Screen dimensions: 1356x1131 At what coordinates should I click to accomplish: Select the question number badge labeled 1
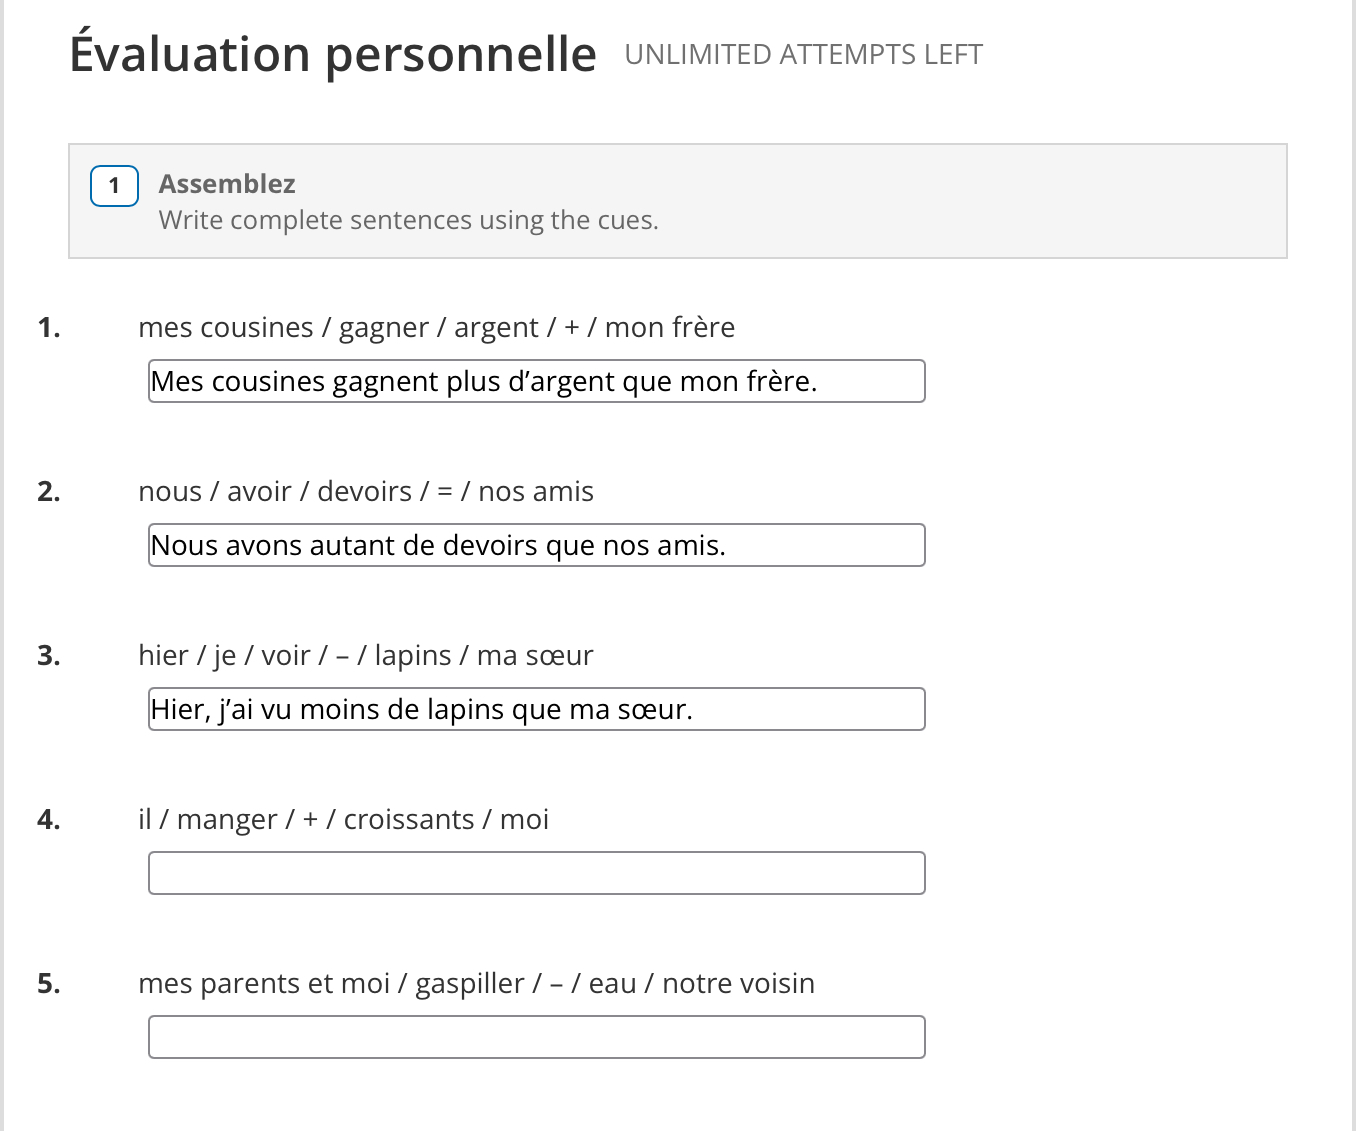click(x=113, y=185)
